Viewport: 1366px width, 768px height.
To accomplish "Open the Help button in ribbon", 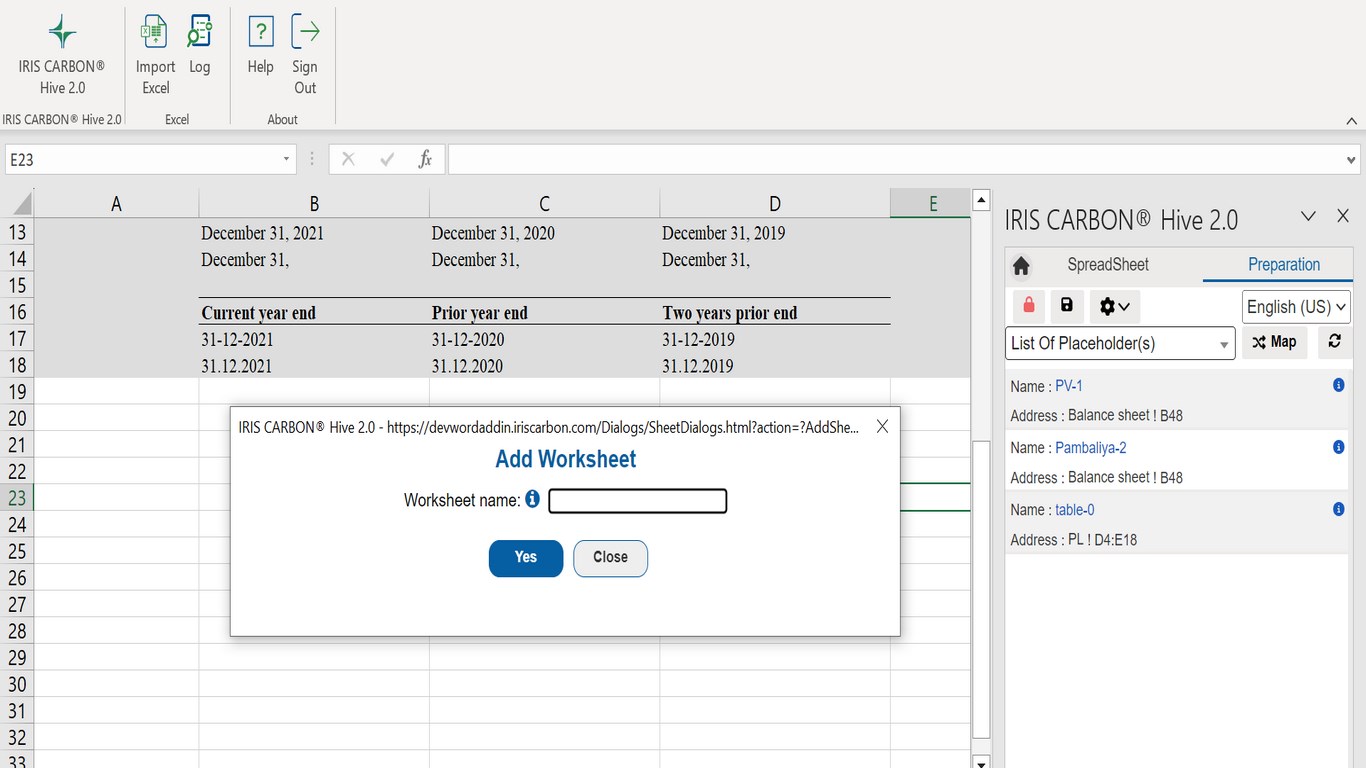I will [260, 45].
